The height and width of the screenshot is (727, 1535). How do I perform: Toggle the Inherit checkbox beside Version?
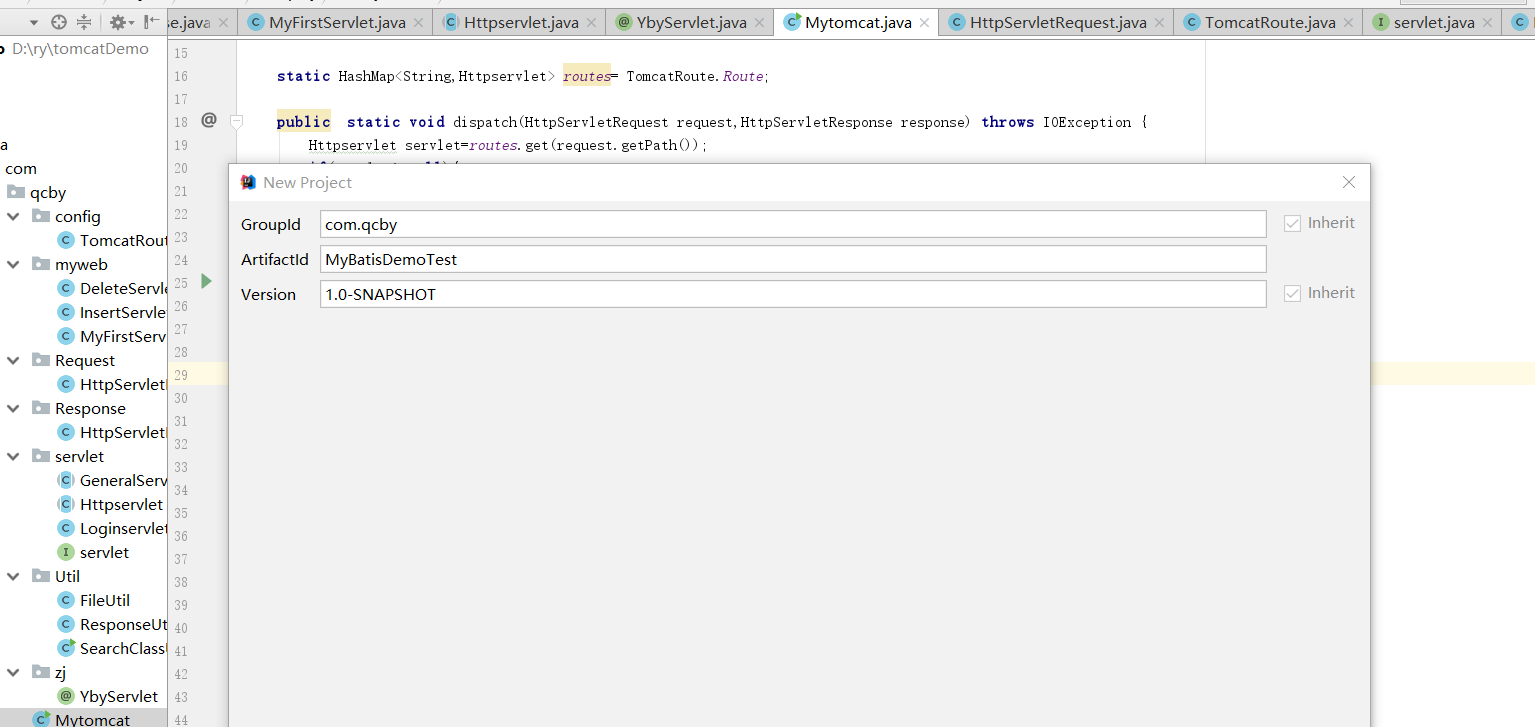point(1292,292)
